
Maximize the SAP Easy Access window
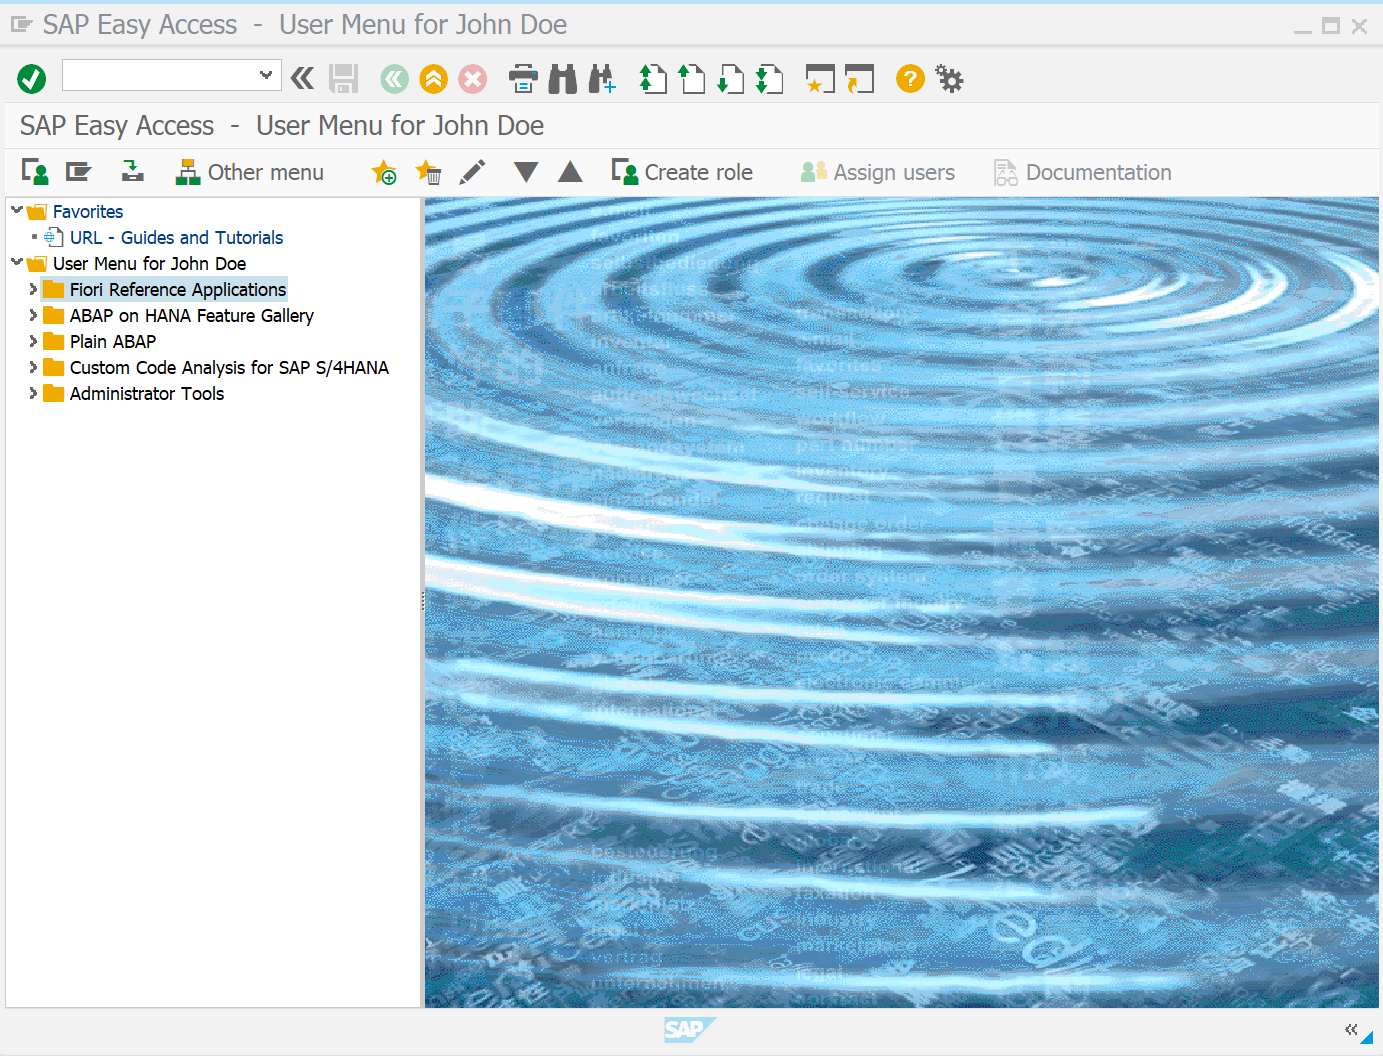[x=1331, y=26]
